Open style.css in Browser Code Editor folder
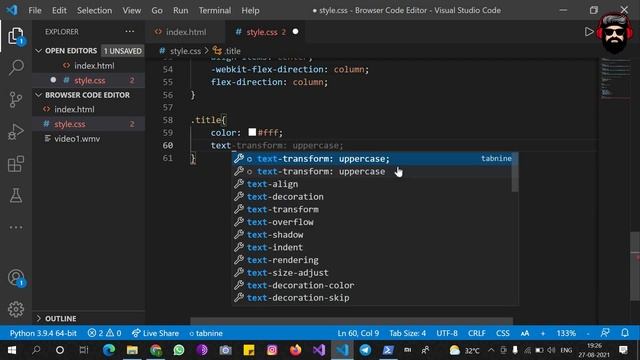 89,124
